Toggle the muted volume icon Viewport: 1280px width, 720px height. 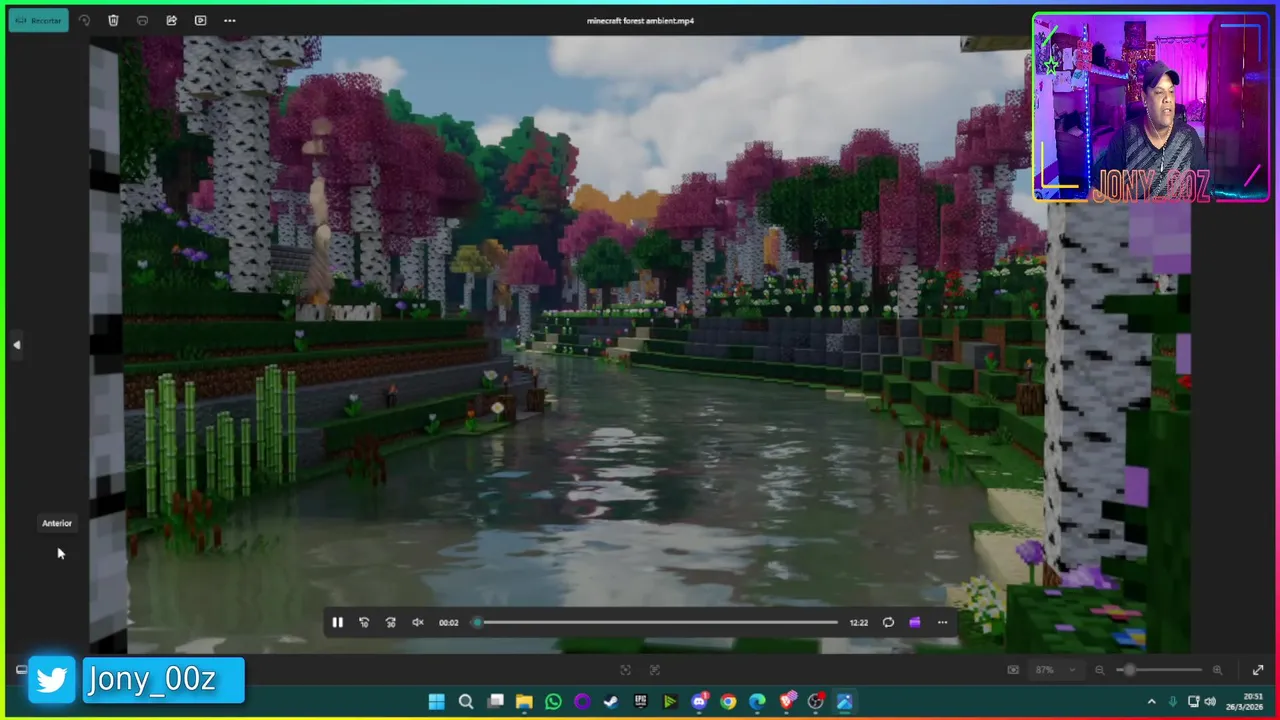tap(418, 622)
